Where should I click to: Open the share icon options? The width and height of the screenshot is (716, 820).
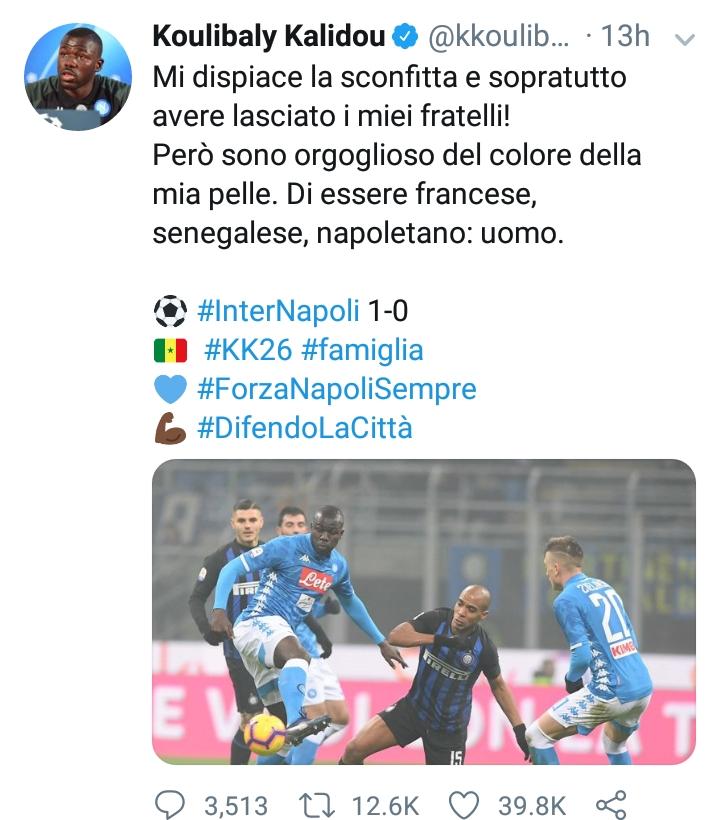(x=611, y=805)
